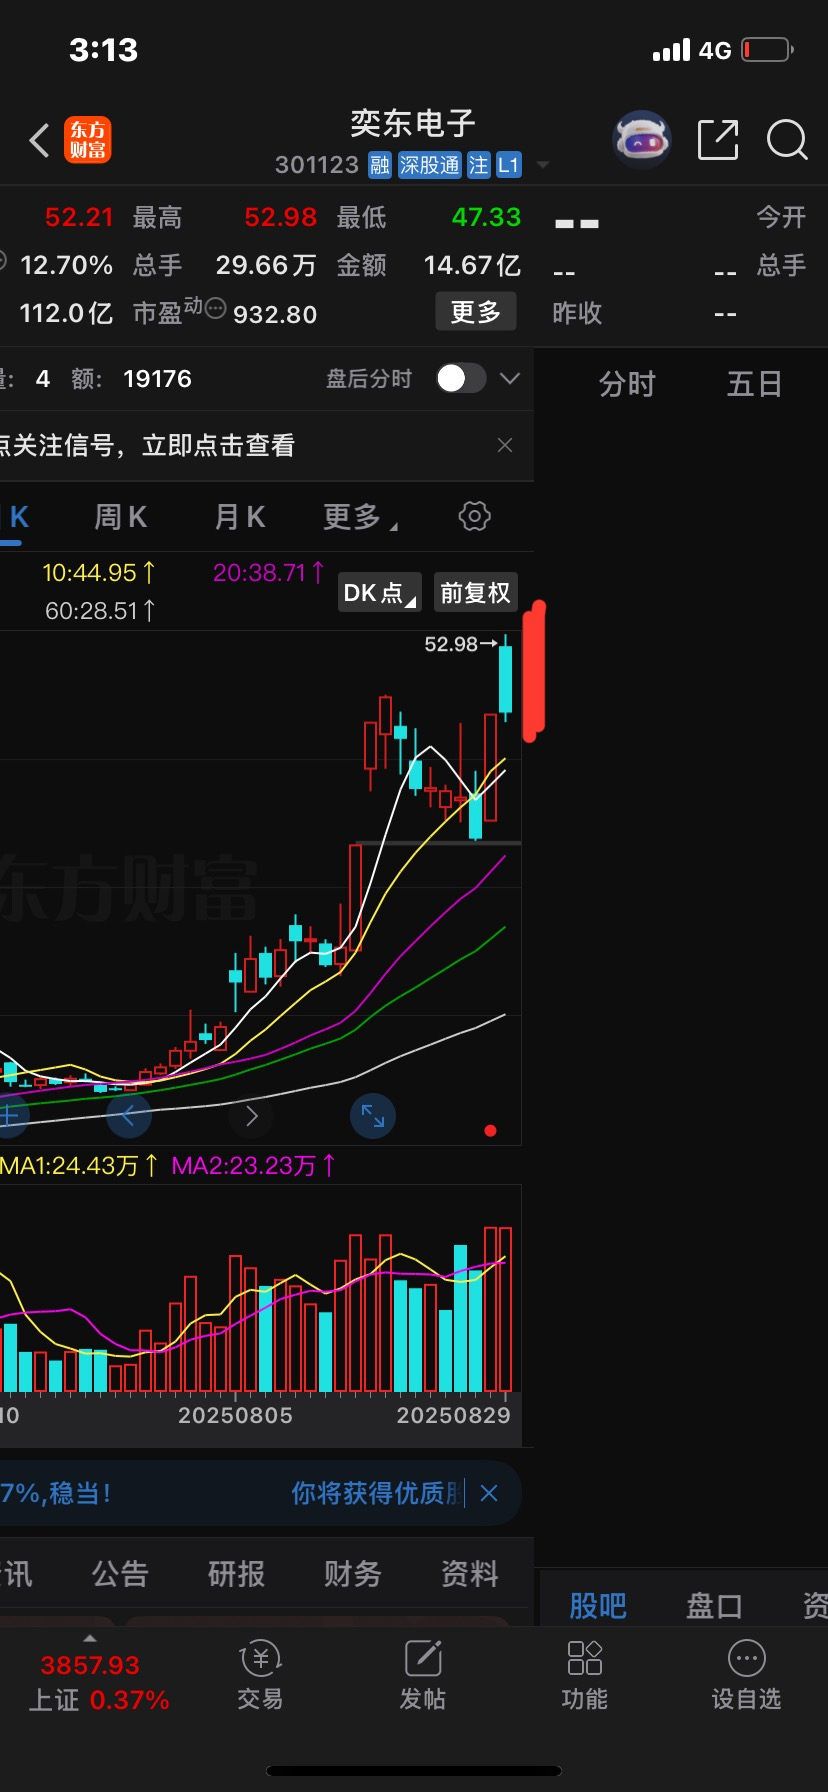Tap the 上证 3857.93 index value
Viewport: 828px width, 1792px height.
(90, 1665)
